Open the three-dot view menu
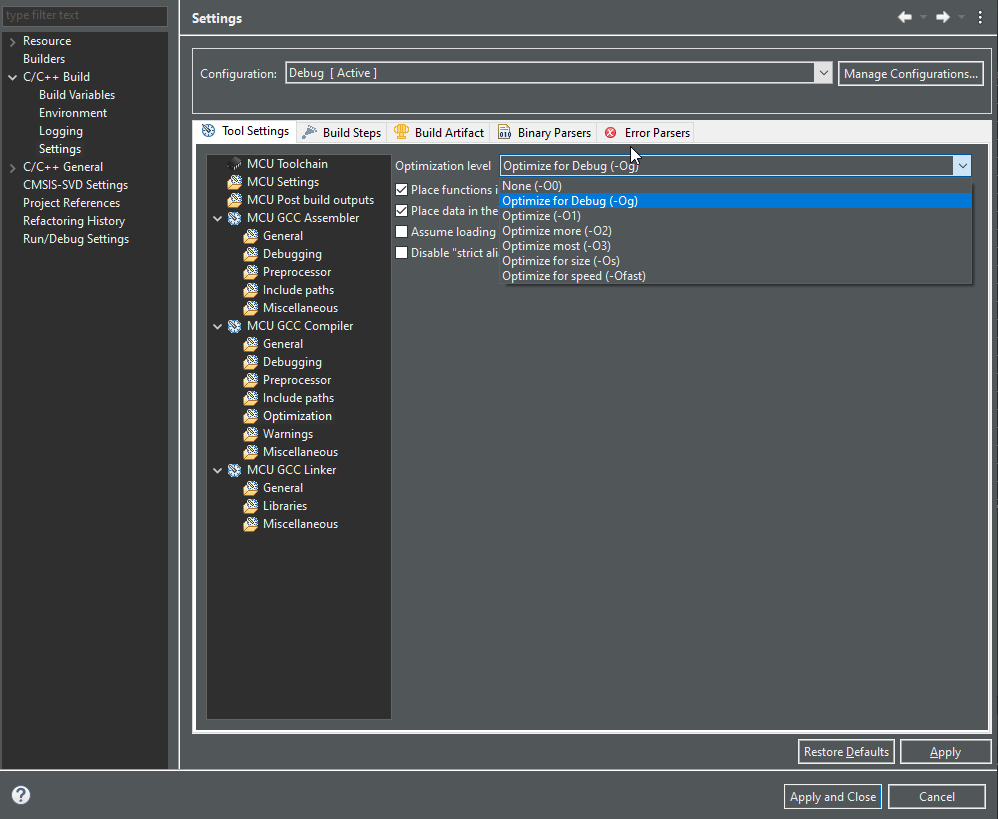The height and width of the screenshot is (819, 998). (x=980, y=18)
